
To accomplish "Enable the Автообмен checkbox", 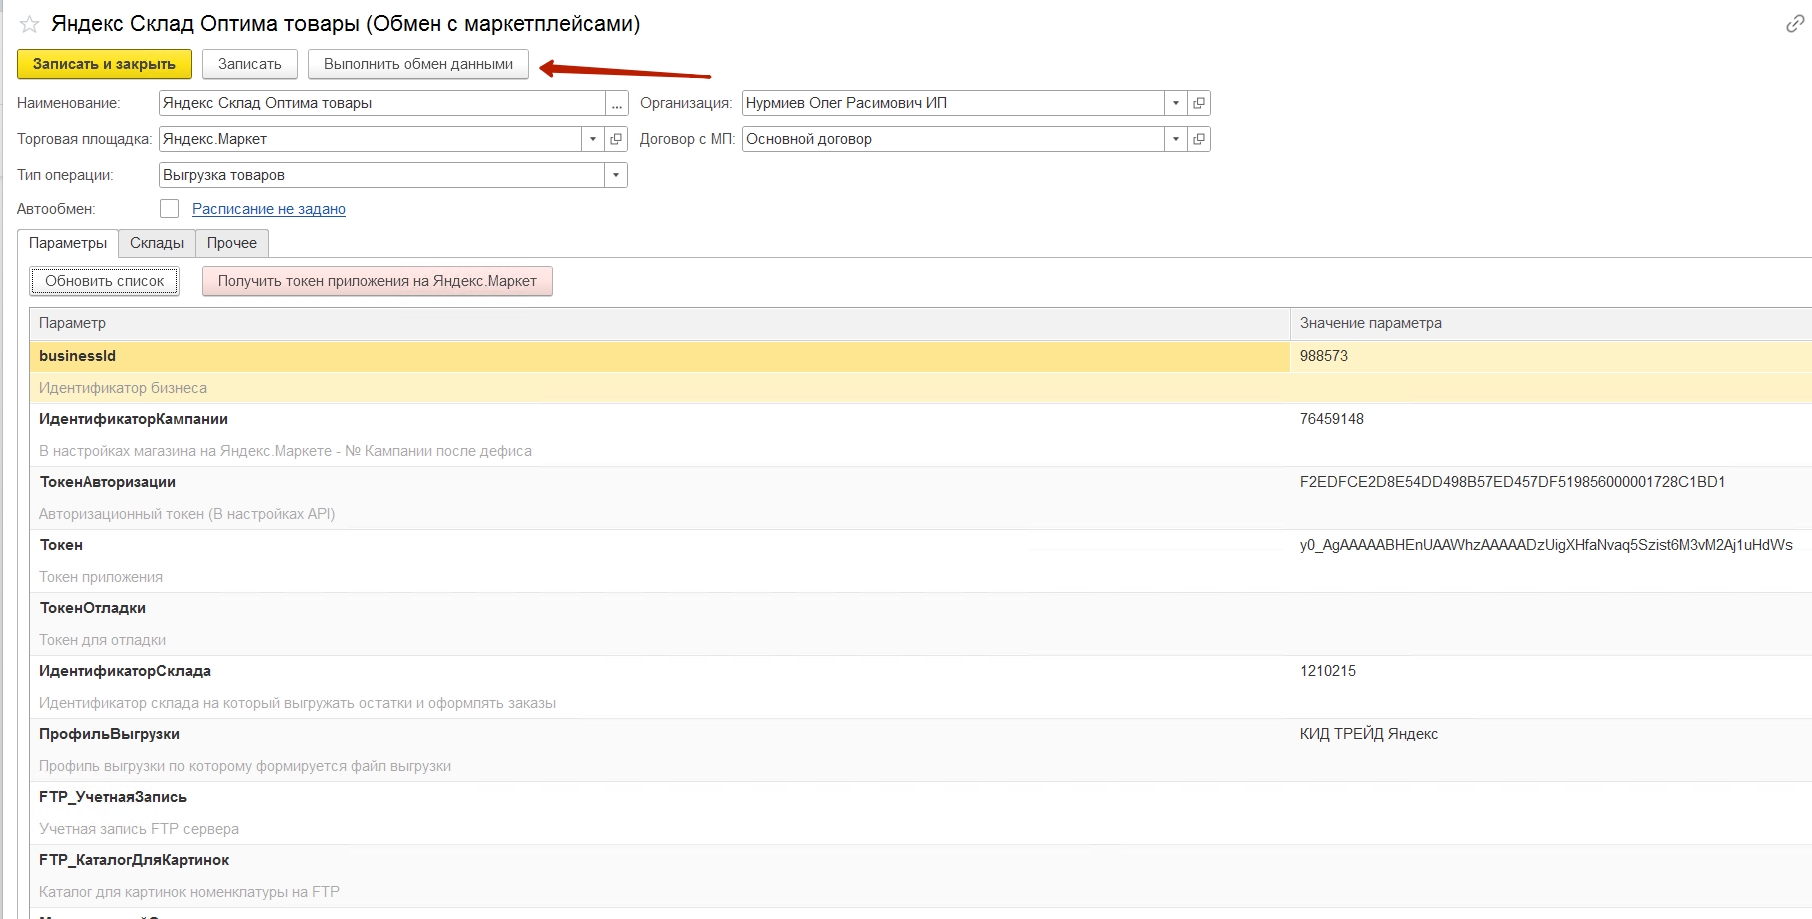I will [x=170, y=209].
